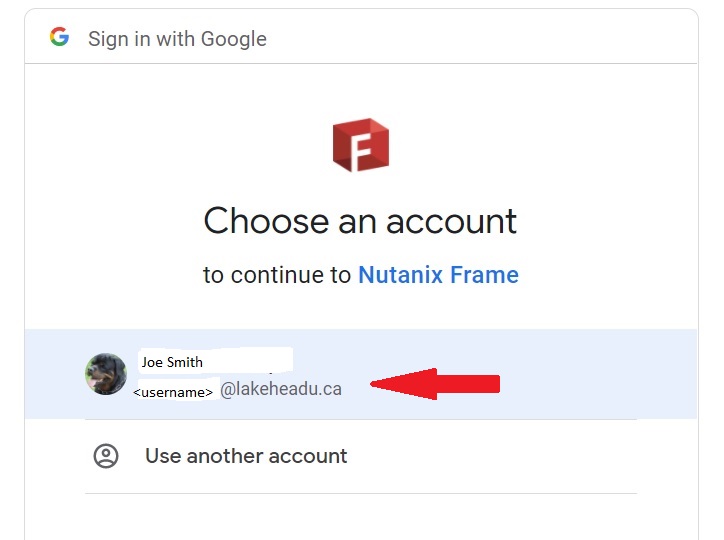
Task: Click empty space right of Use another account
Action: 500,456
